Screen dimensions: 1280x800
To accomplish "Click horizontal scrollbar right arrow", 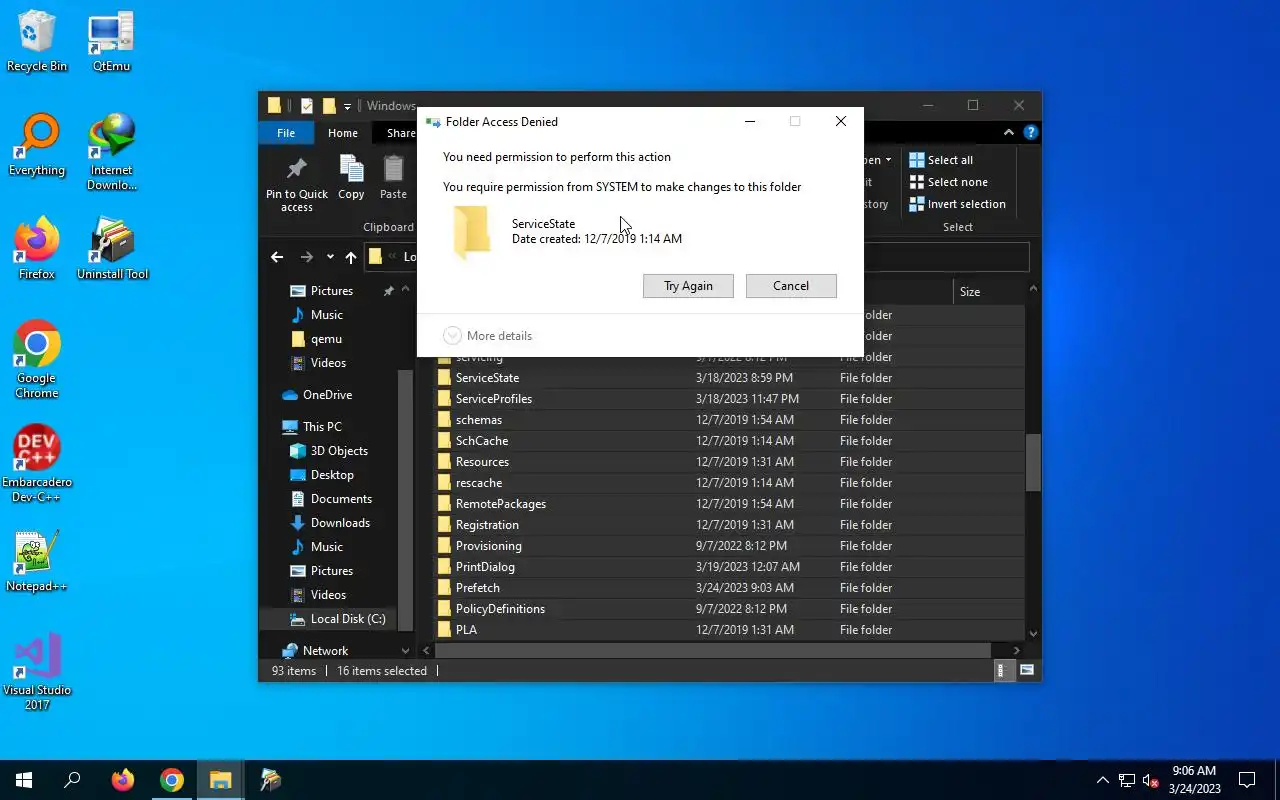I will point(1016,650).
